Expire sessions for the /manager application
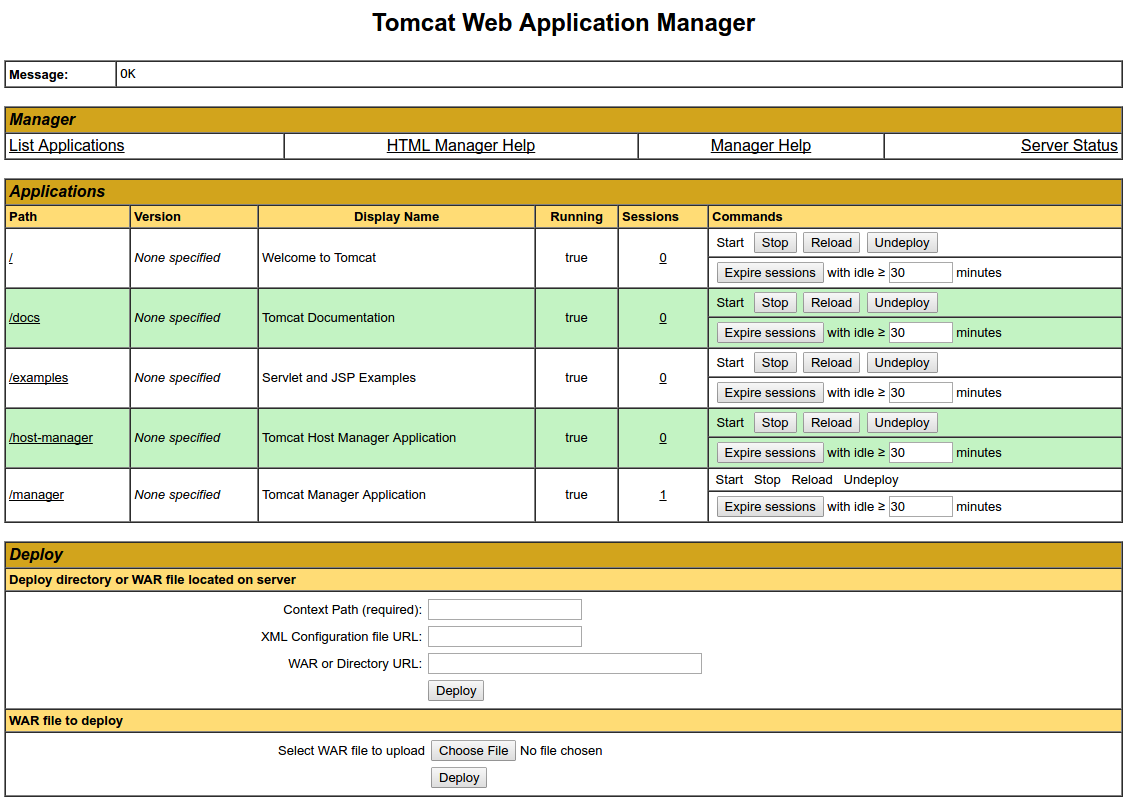The height and width of the screenshot is (806, 1126). [x=769, y=506]
